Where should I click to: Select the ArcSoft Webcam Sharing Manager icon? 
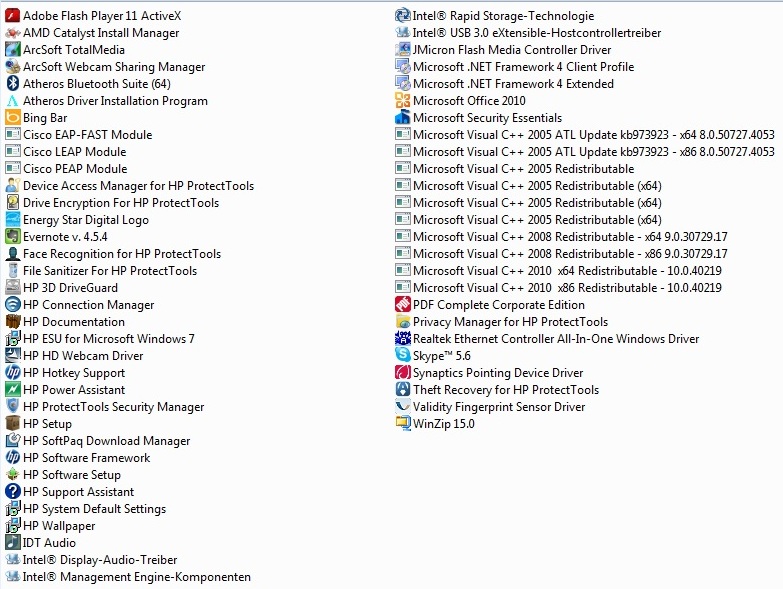click(x=12, y=67)
